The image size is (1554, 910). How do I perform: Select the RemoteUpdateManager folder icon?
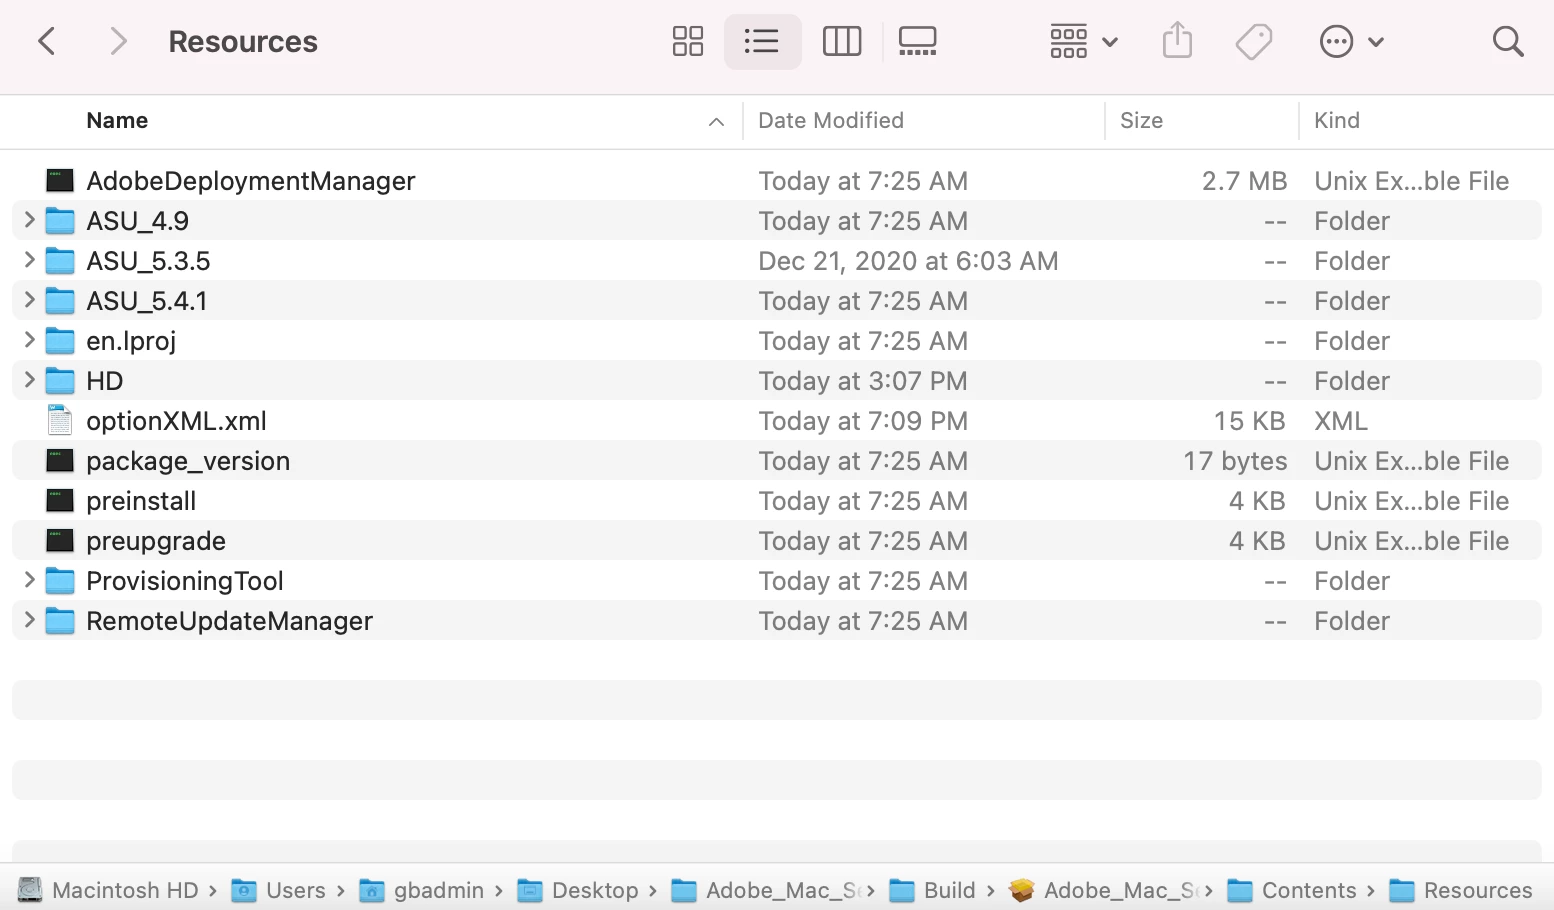(60, 620)
